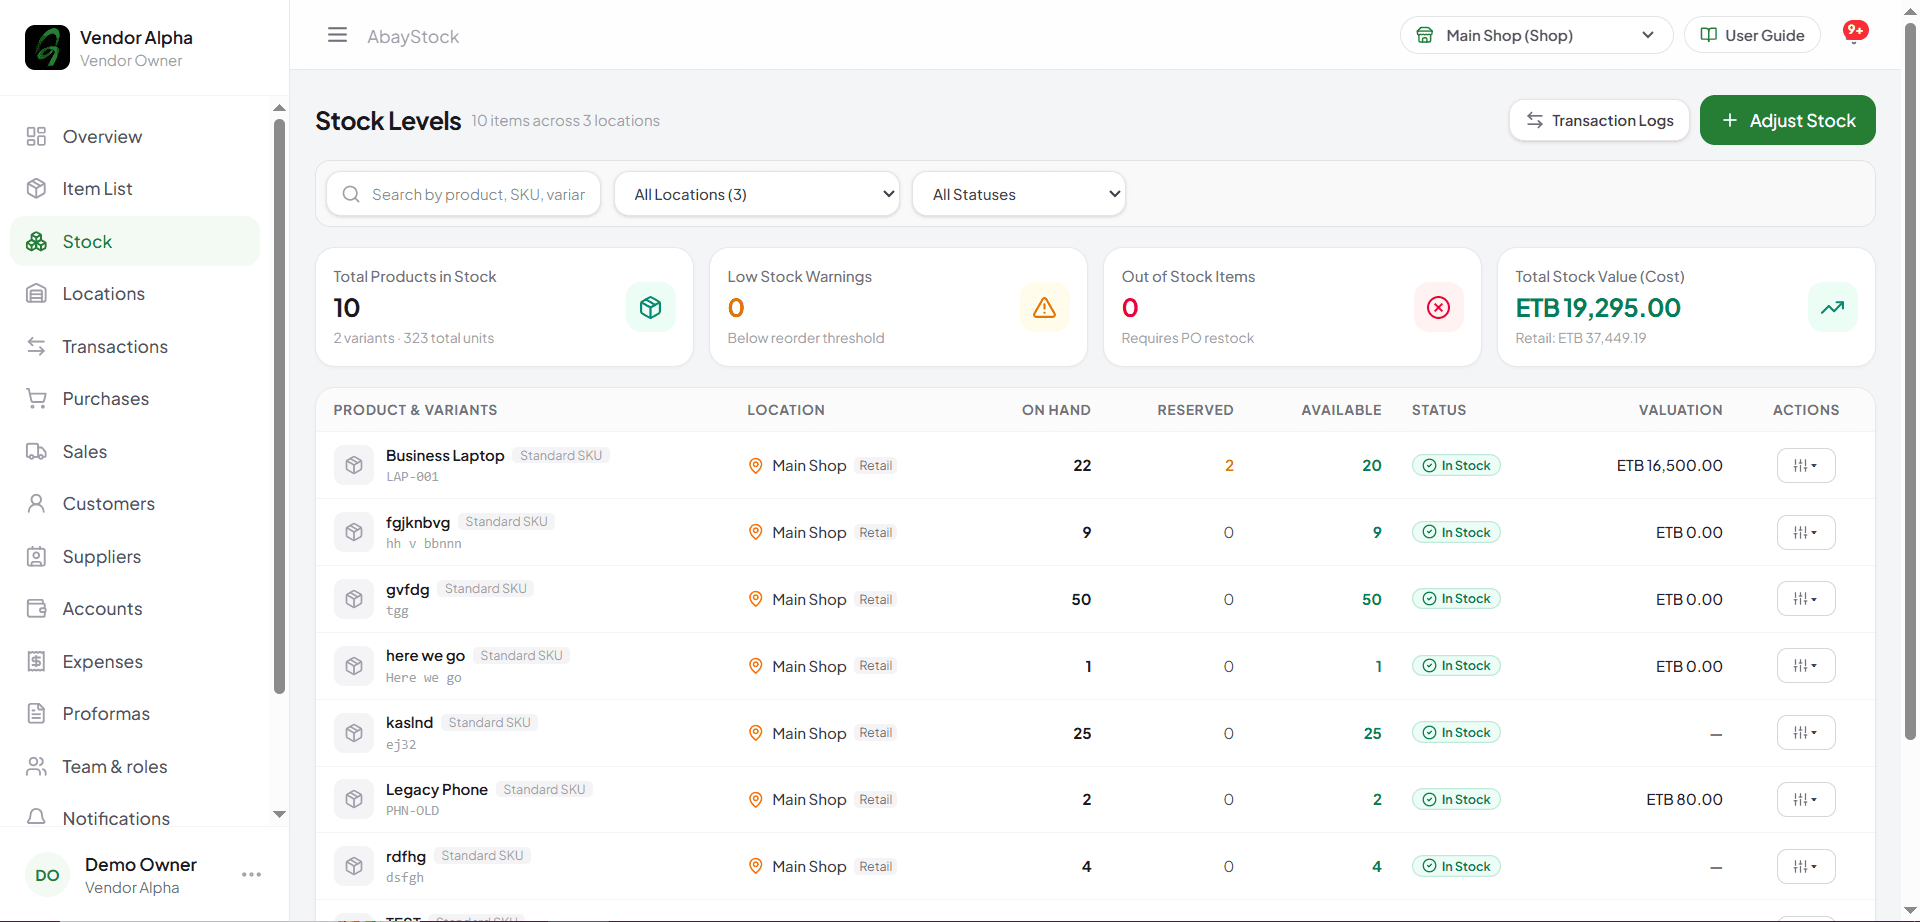Viewport: 1920px width, 922px height.
Task: Click the search by product field
Action: point(464,194)
